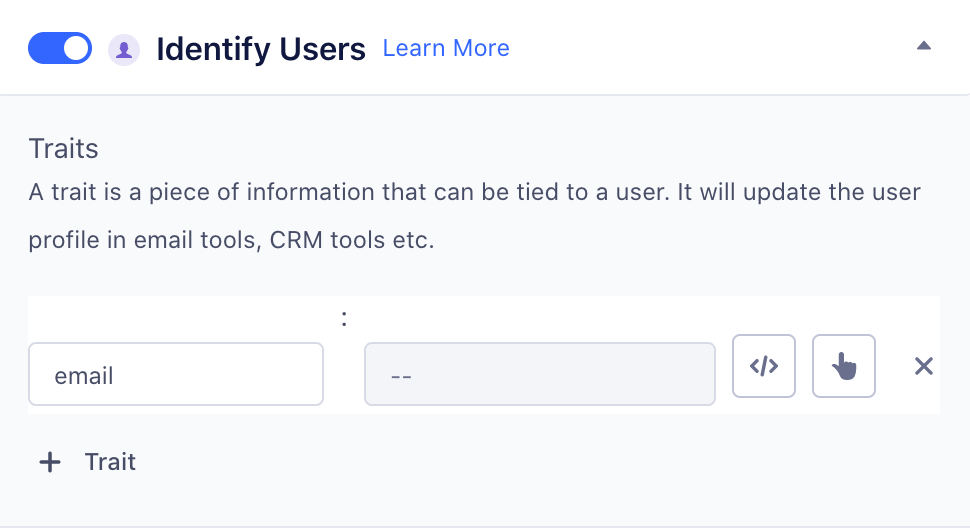This screenshot has width=970, height=530.
Task: Click the email trait name field
Action: click(x=175, y=375)
